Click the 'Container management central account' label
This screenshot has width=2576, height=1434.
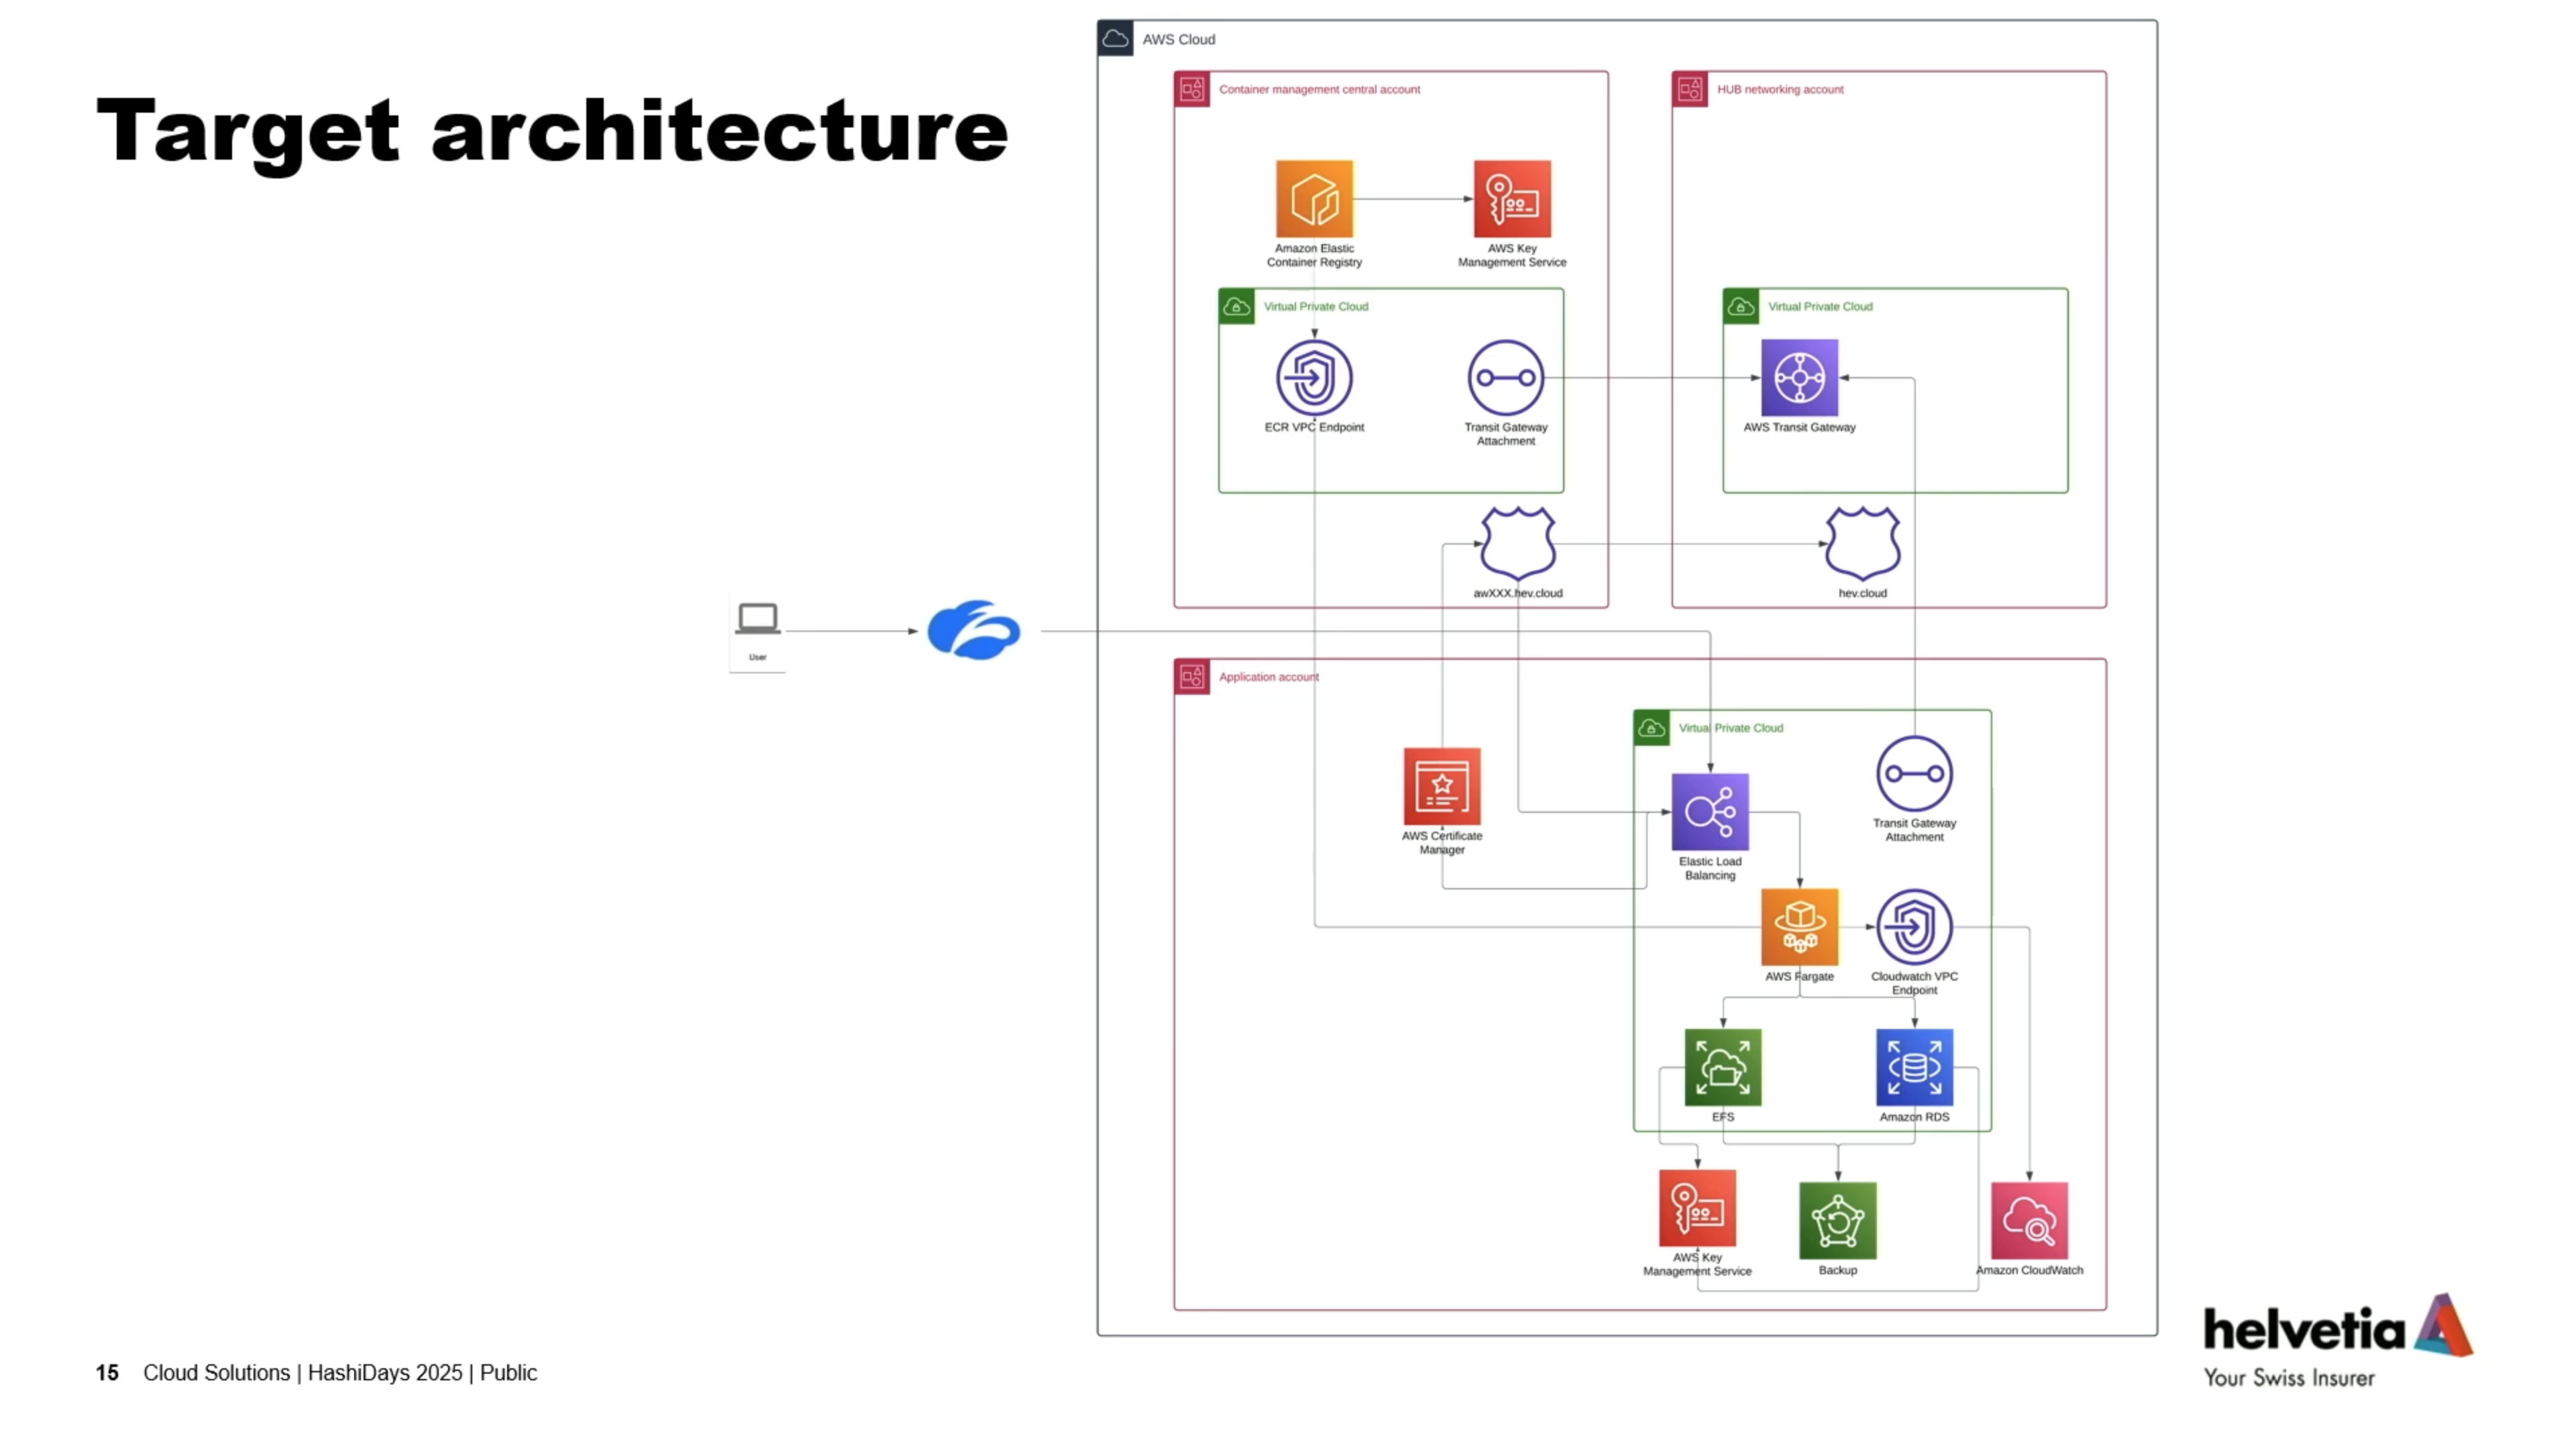click(1319, 89)
